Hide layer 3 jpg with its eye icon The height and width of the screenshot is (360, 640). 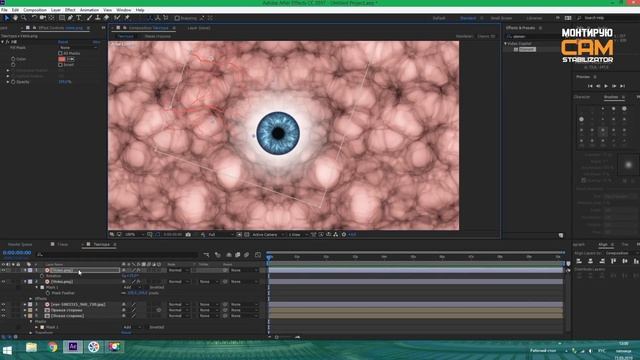click(3, 304)
